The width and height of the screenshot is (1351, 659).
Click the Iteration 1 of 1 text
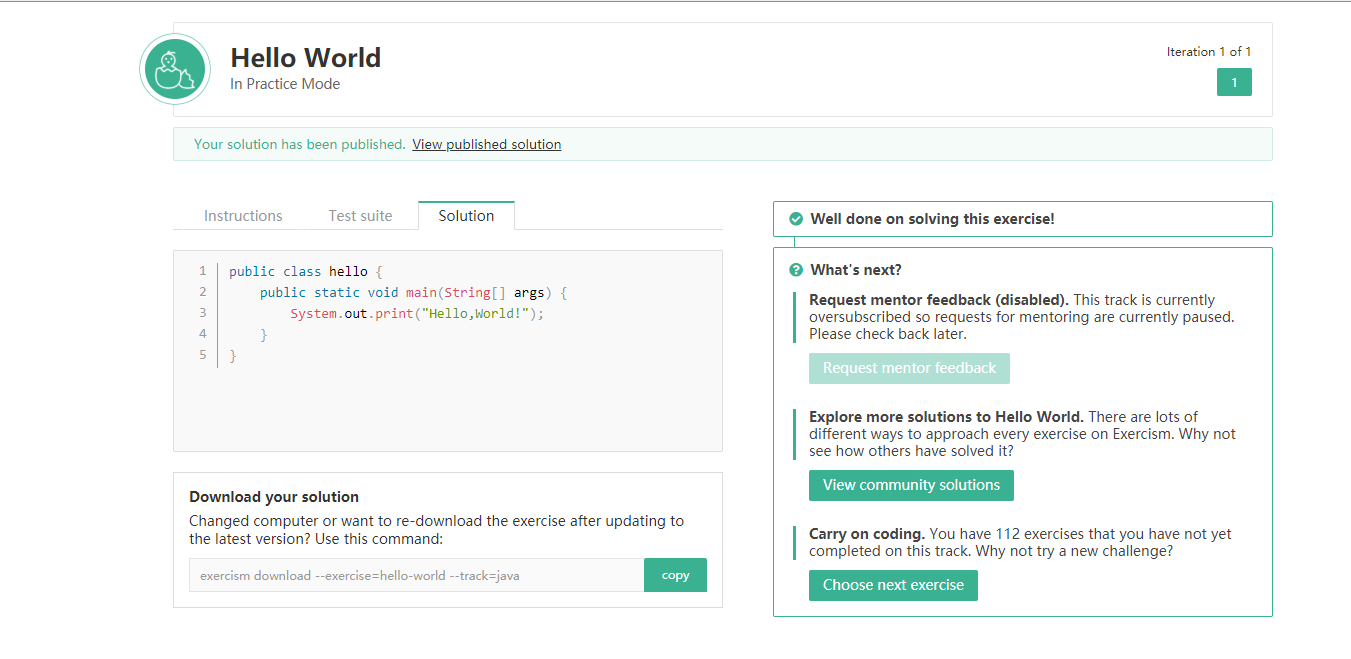coord(1208,52)
